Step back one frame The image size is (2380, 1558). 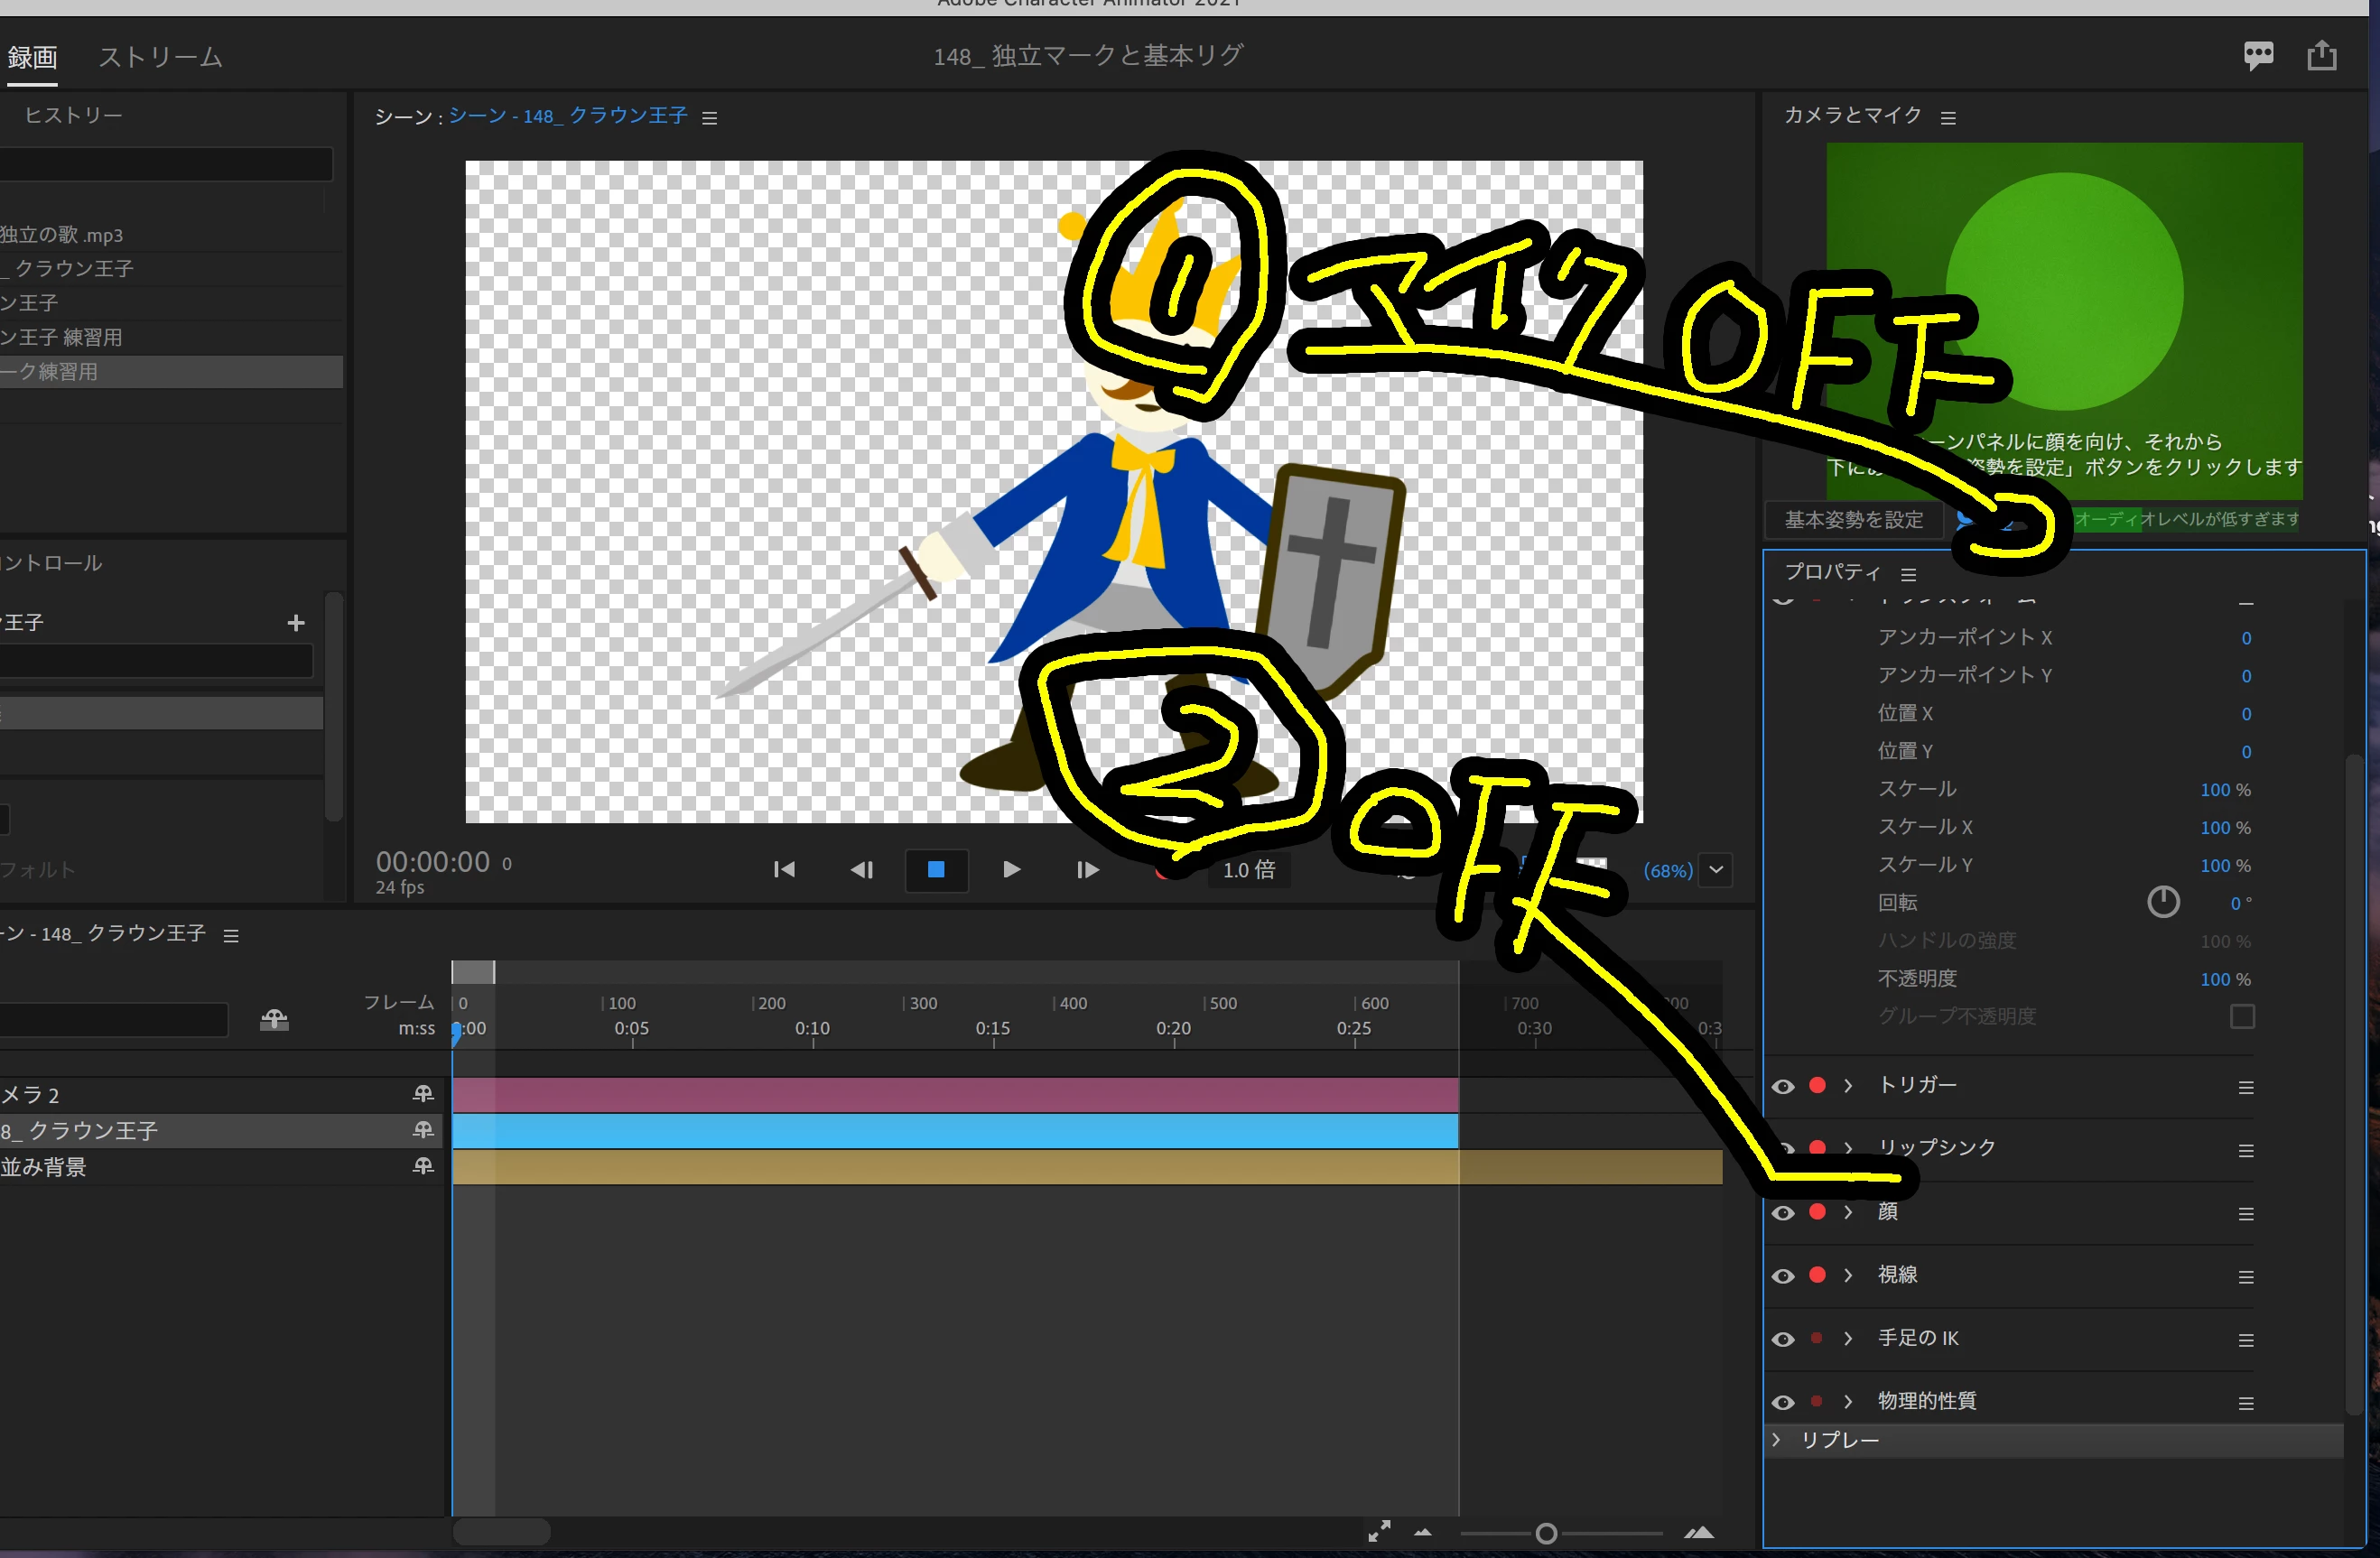coord(861,870)
